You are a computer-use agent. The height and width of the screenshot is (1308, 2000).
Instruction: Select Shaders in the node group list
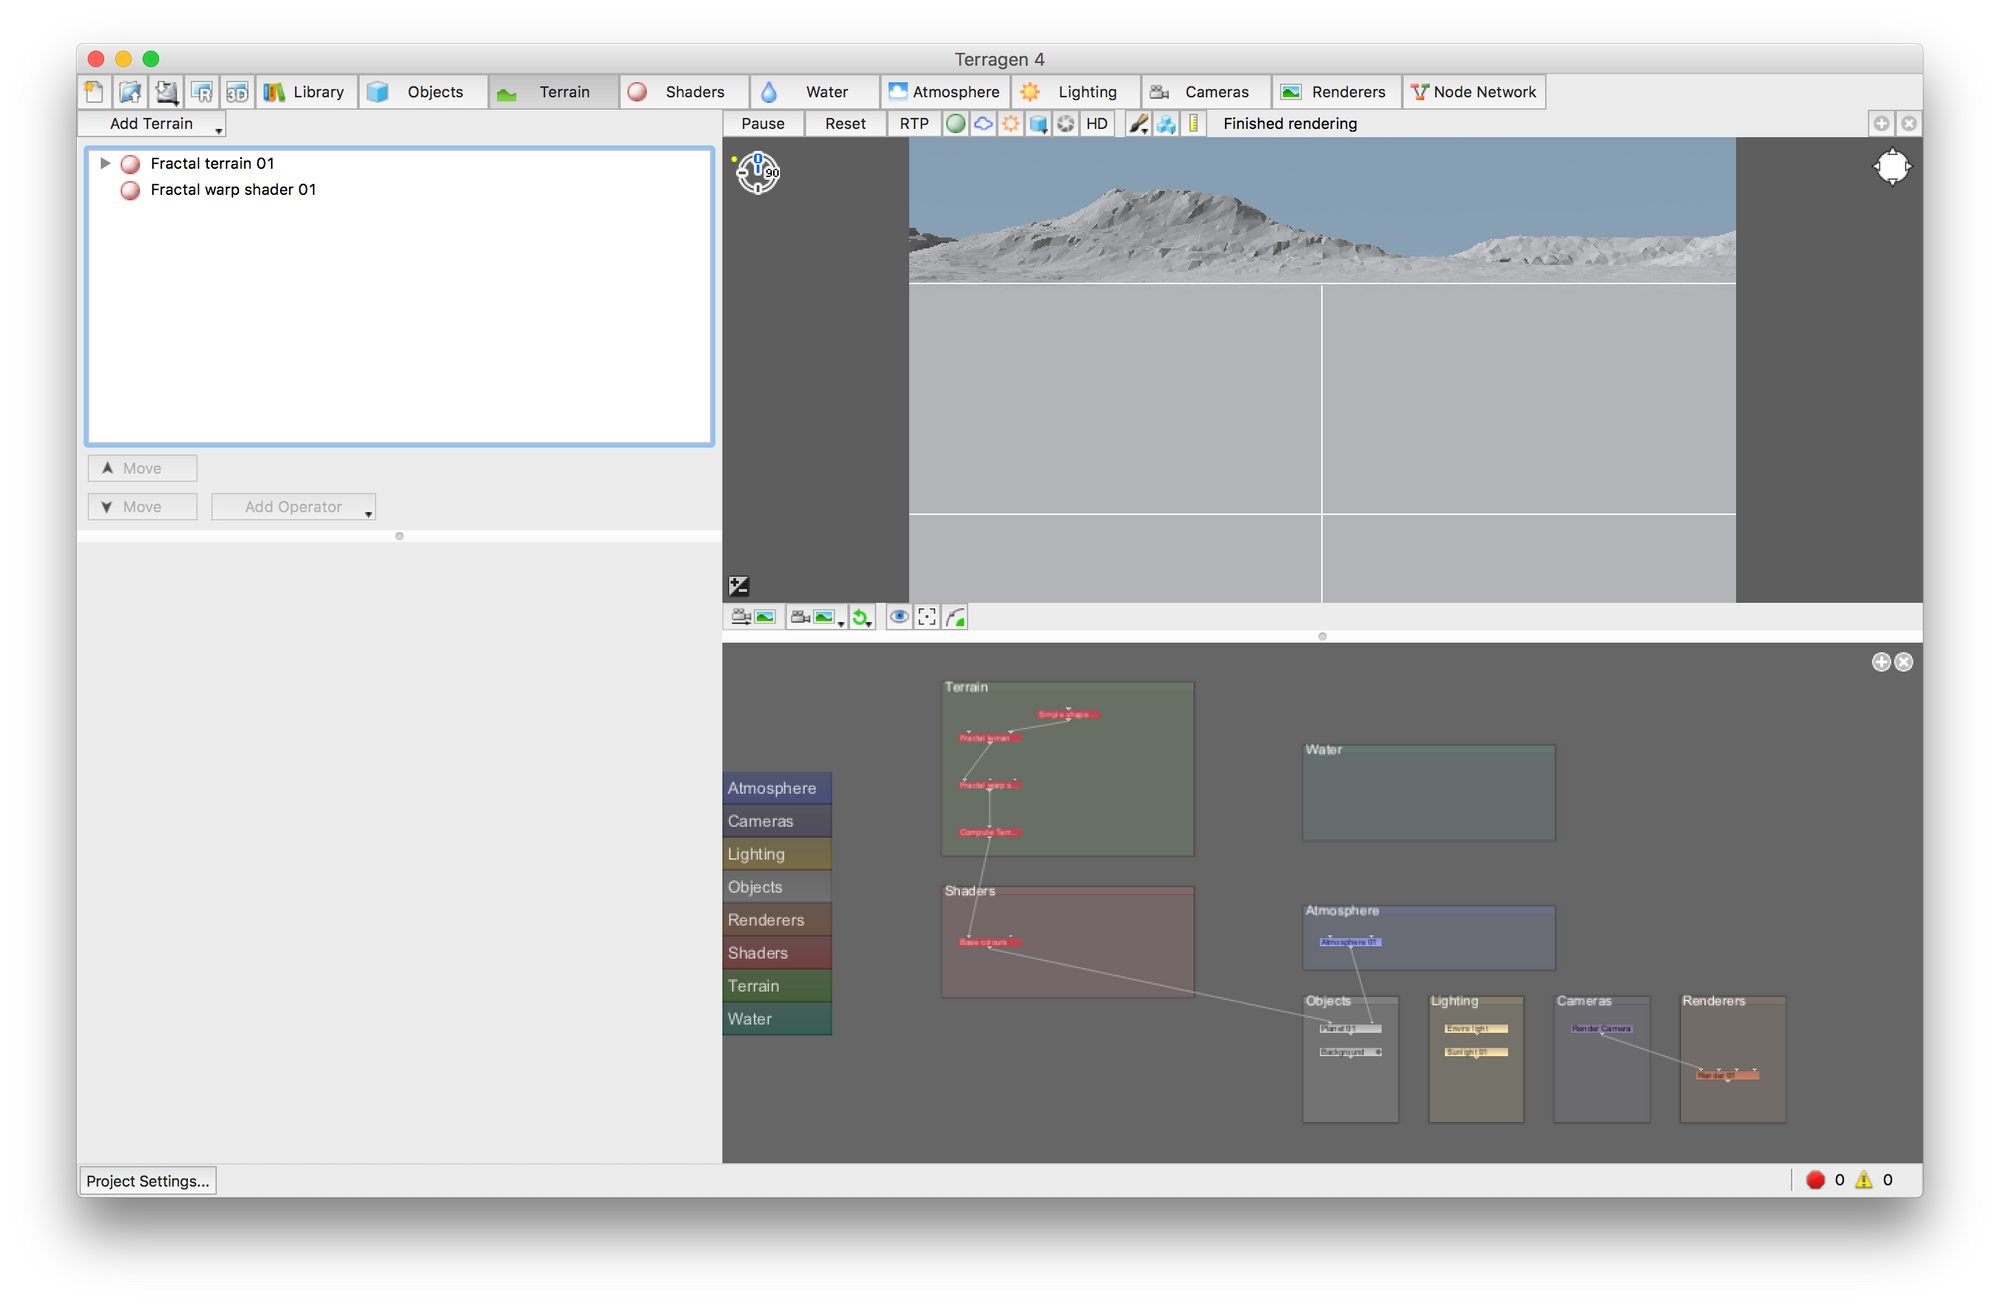pyautogui.click(x=777, y=953)
